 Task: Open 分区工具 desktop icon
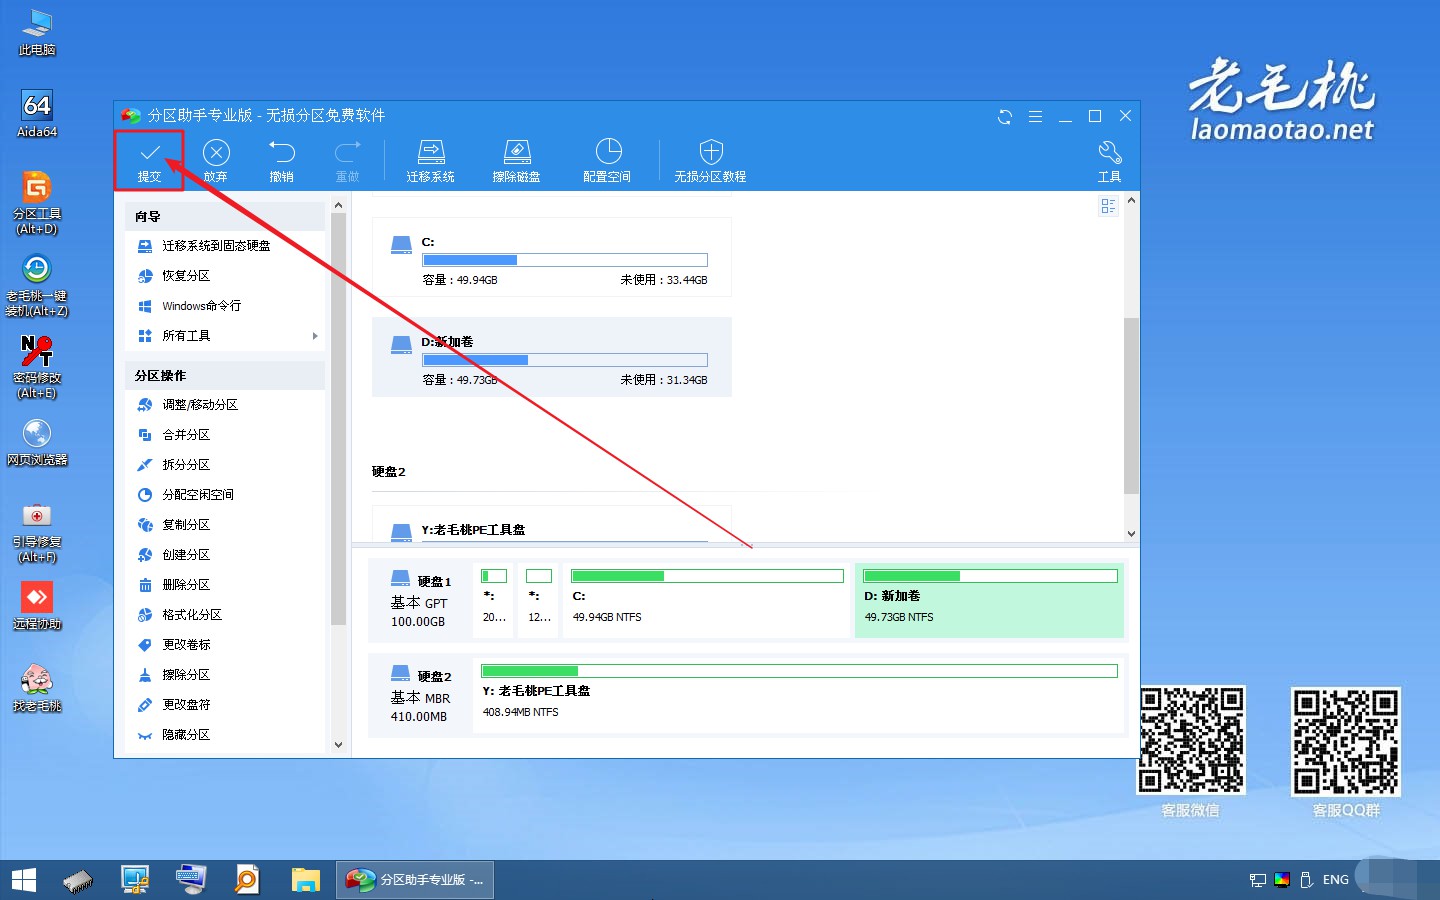click(37, 203)
